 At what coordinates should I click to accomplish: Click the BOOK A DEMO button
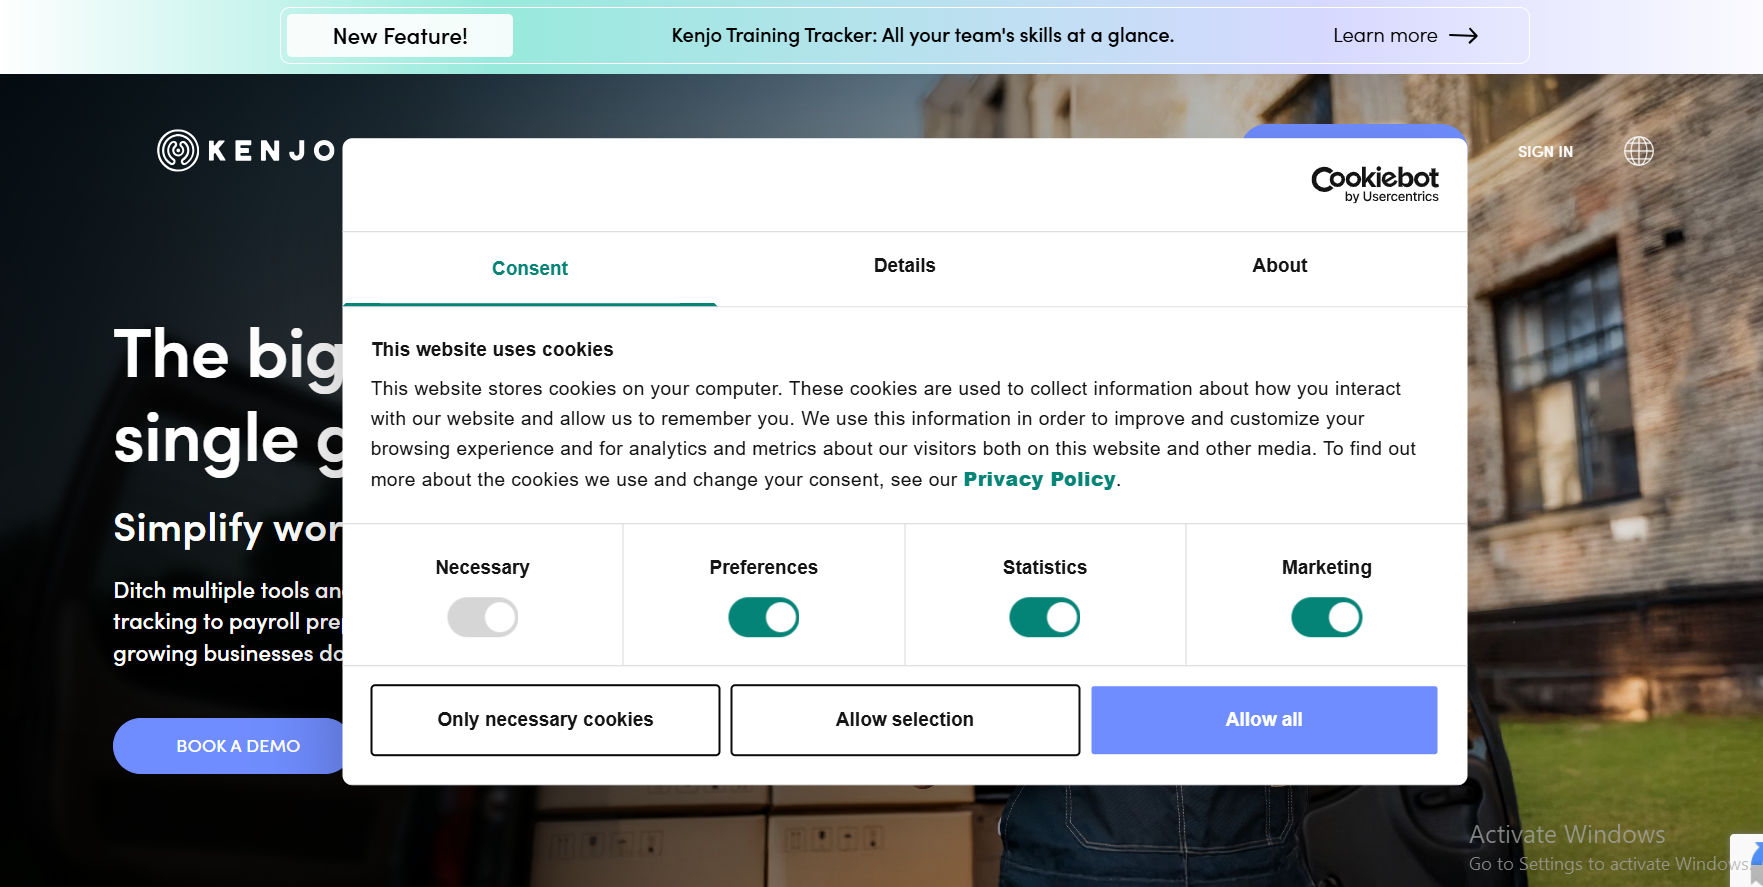click(236, 746)
